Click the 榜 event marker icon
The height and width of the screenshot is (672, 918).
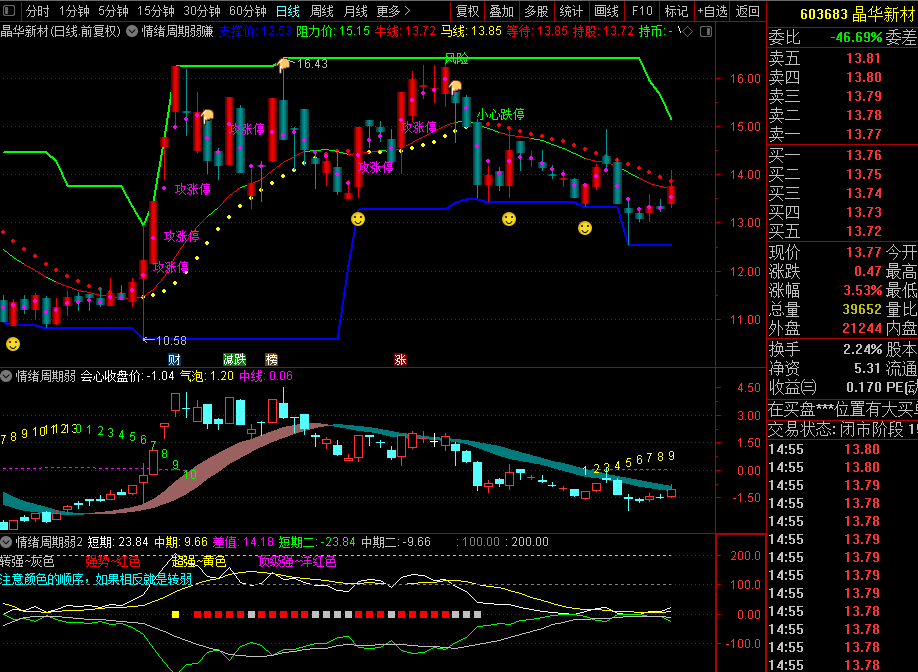point(271,359)
